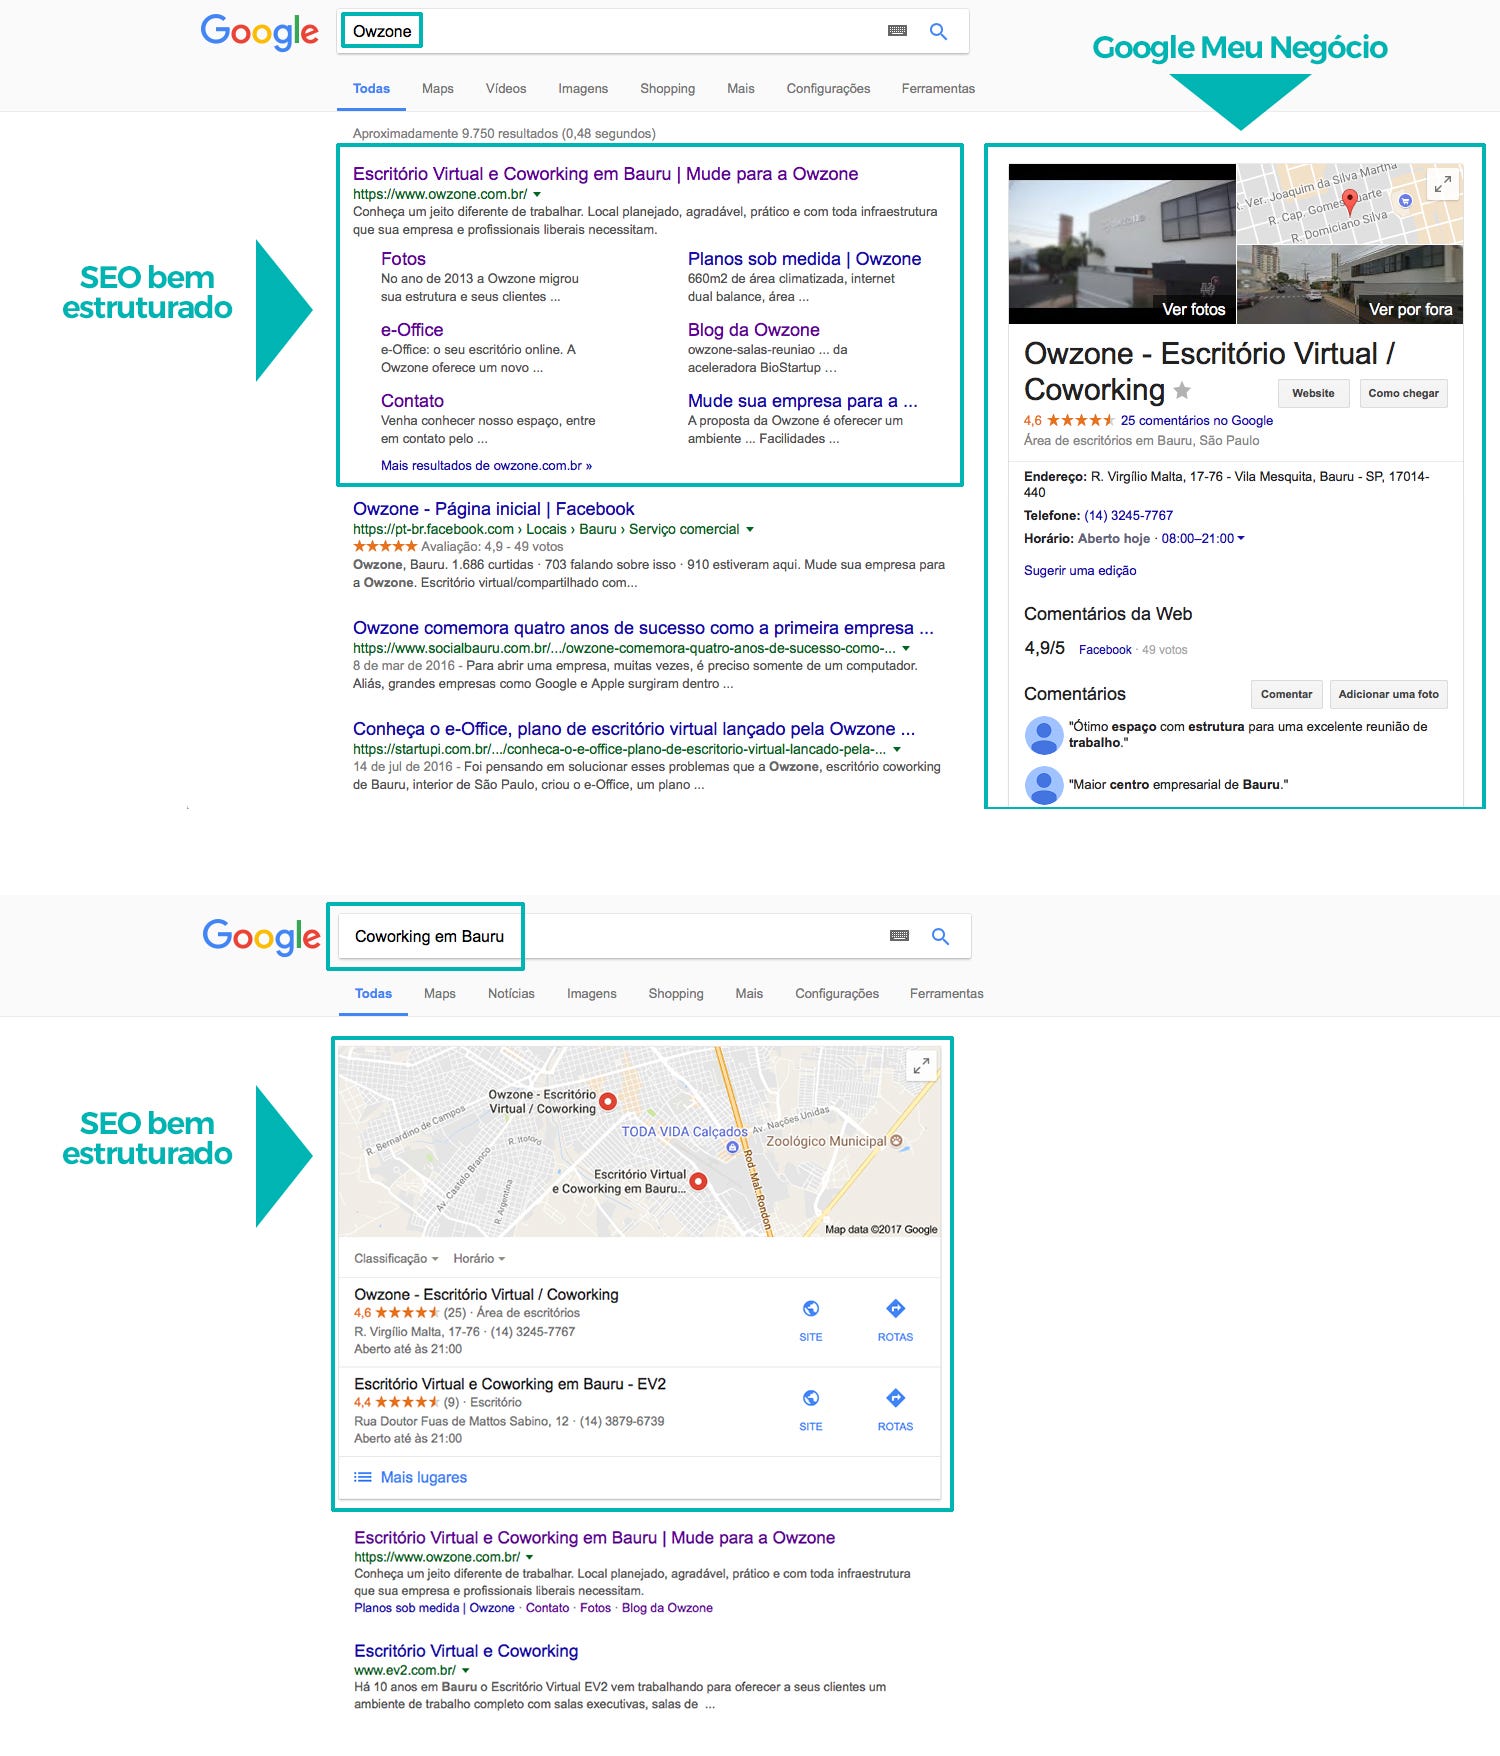Expand the Horário 08:00–21:00 hours dropdown

(1203, 539)
